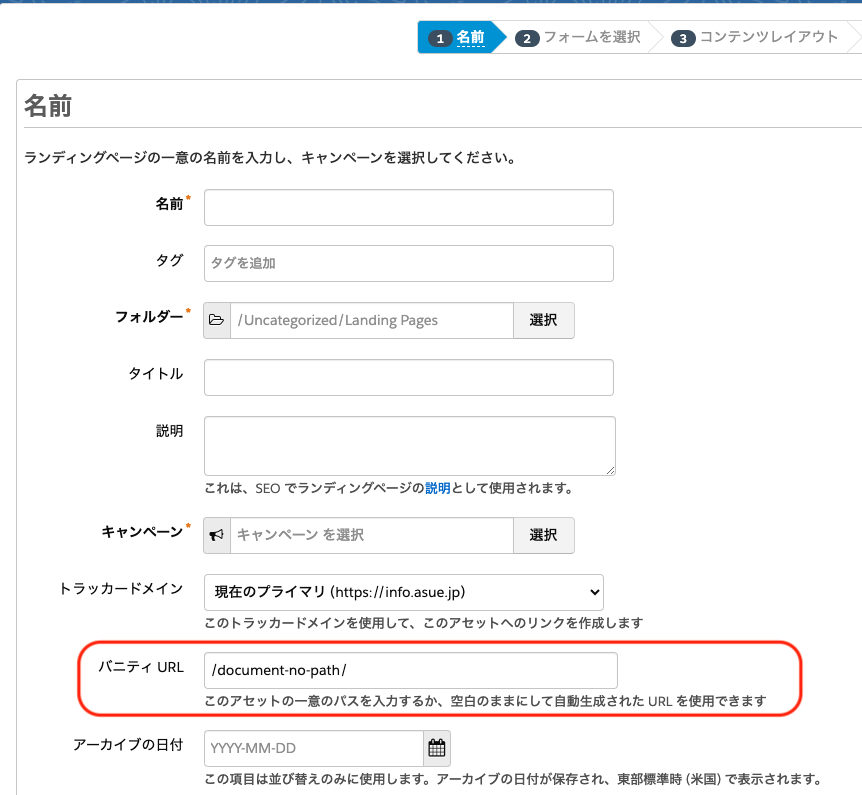Click the フォルダー field label
Image resolution: width=862 pixels, height=795 pixels.
coord(149,317)
